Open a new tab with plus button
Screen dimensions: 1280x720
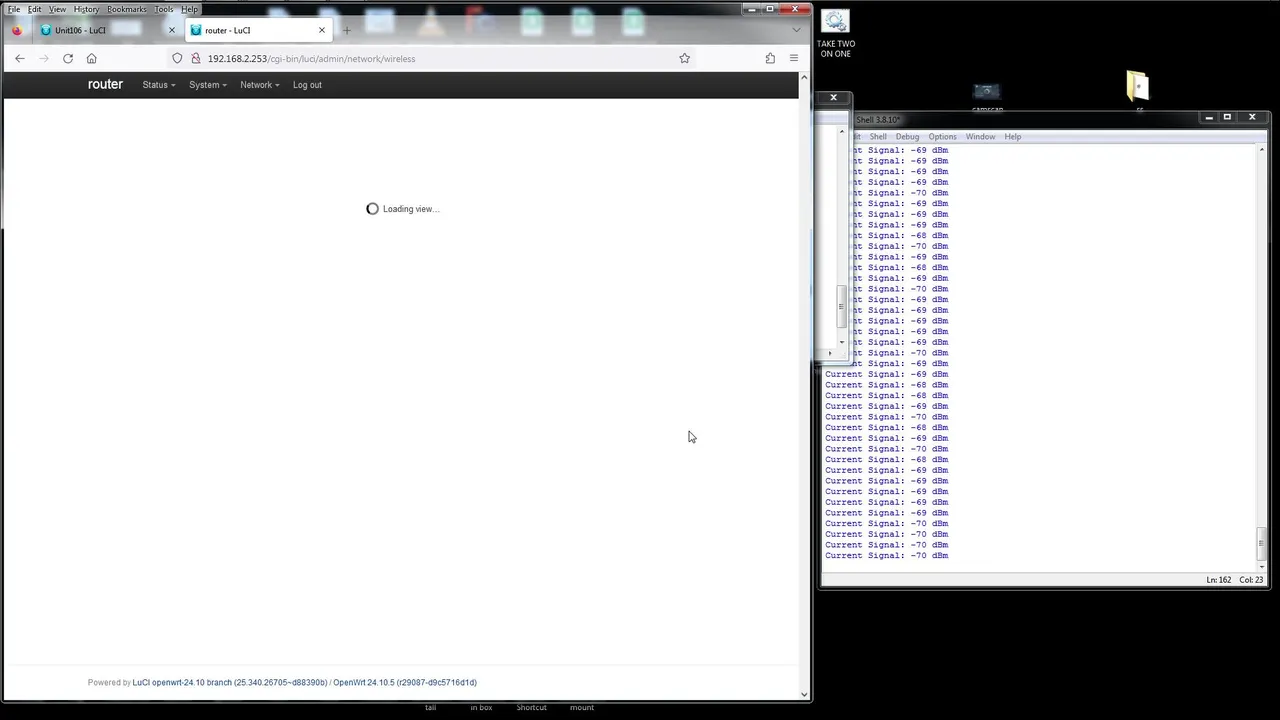[x=347, y=30]
